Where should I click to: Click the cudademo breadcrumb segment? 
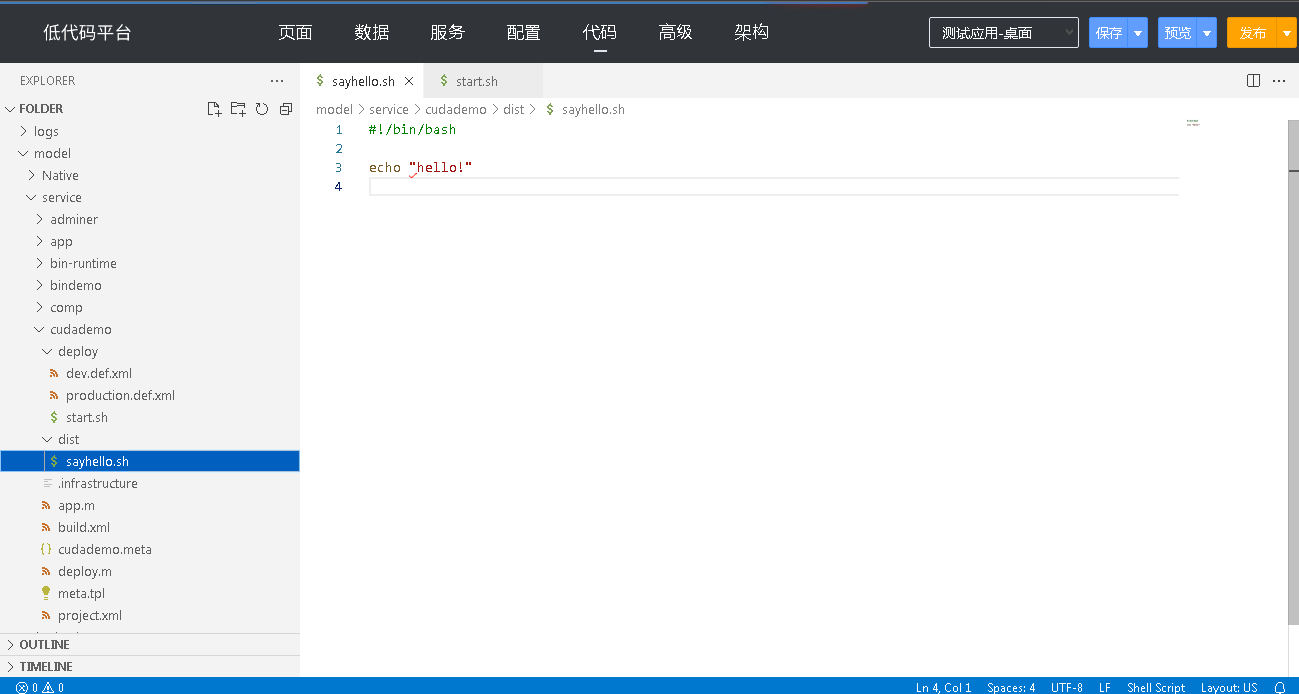pos(456,109)
